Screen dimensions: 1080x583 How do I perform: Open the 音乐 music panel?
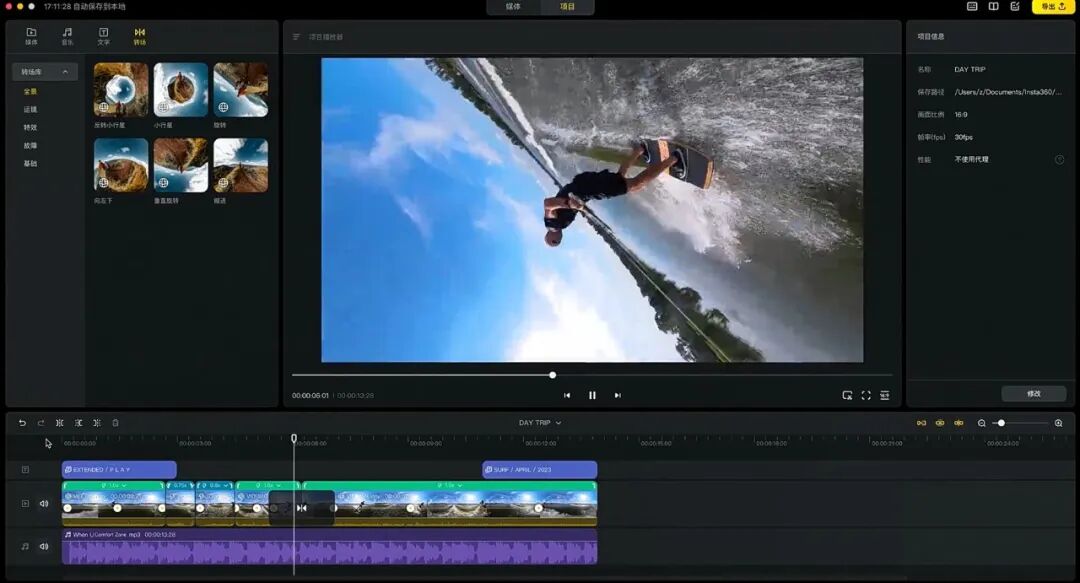tap(67, 36)
